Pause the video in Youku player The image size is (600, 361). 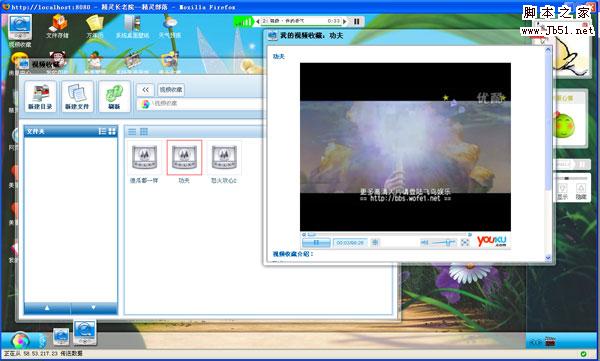[316, 242]
